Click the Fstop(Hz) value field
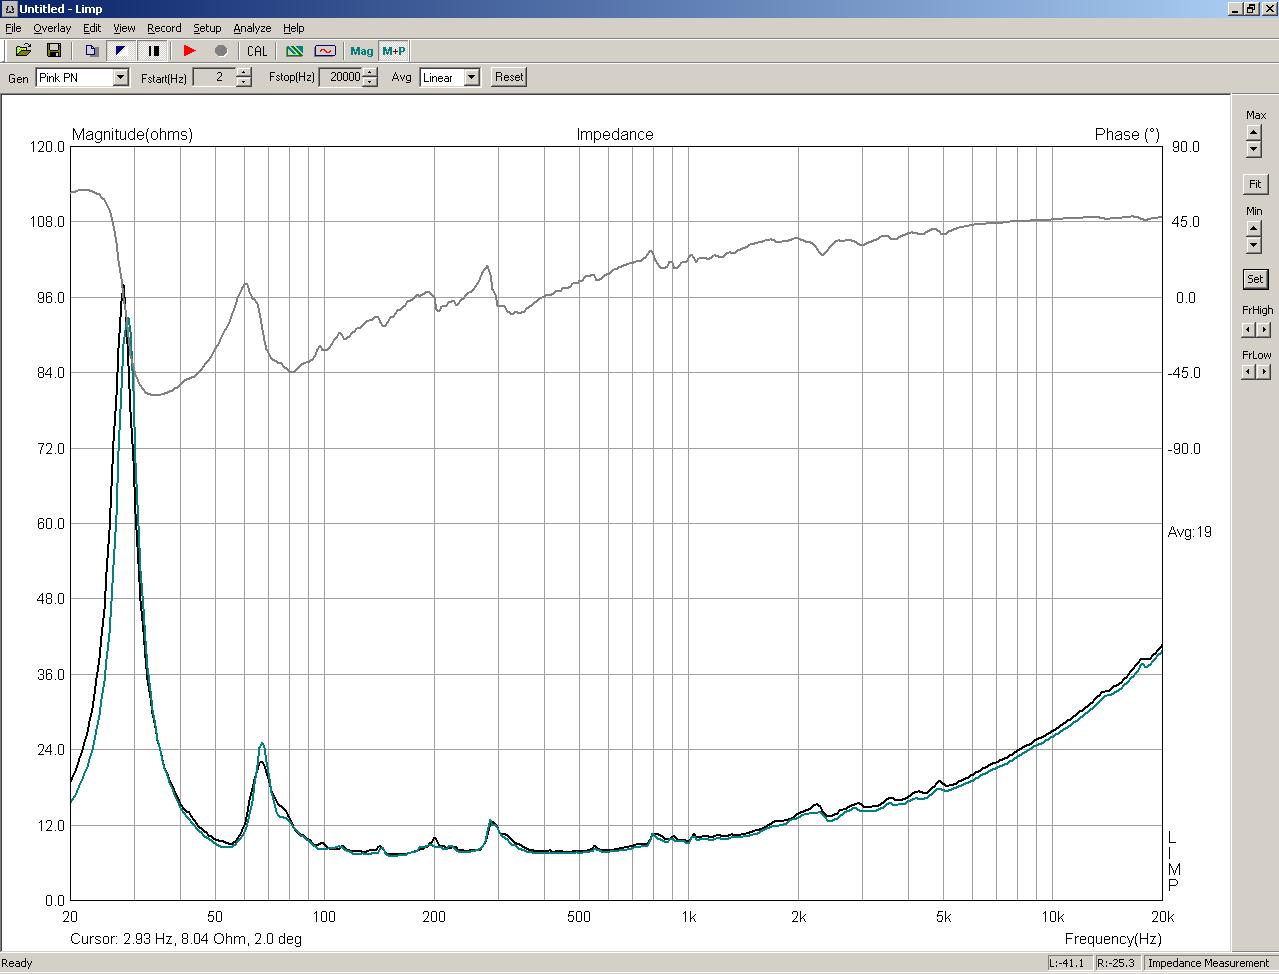The height and width of the screenshot is (974, 1279). [x=340, y=77]
